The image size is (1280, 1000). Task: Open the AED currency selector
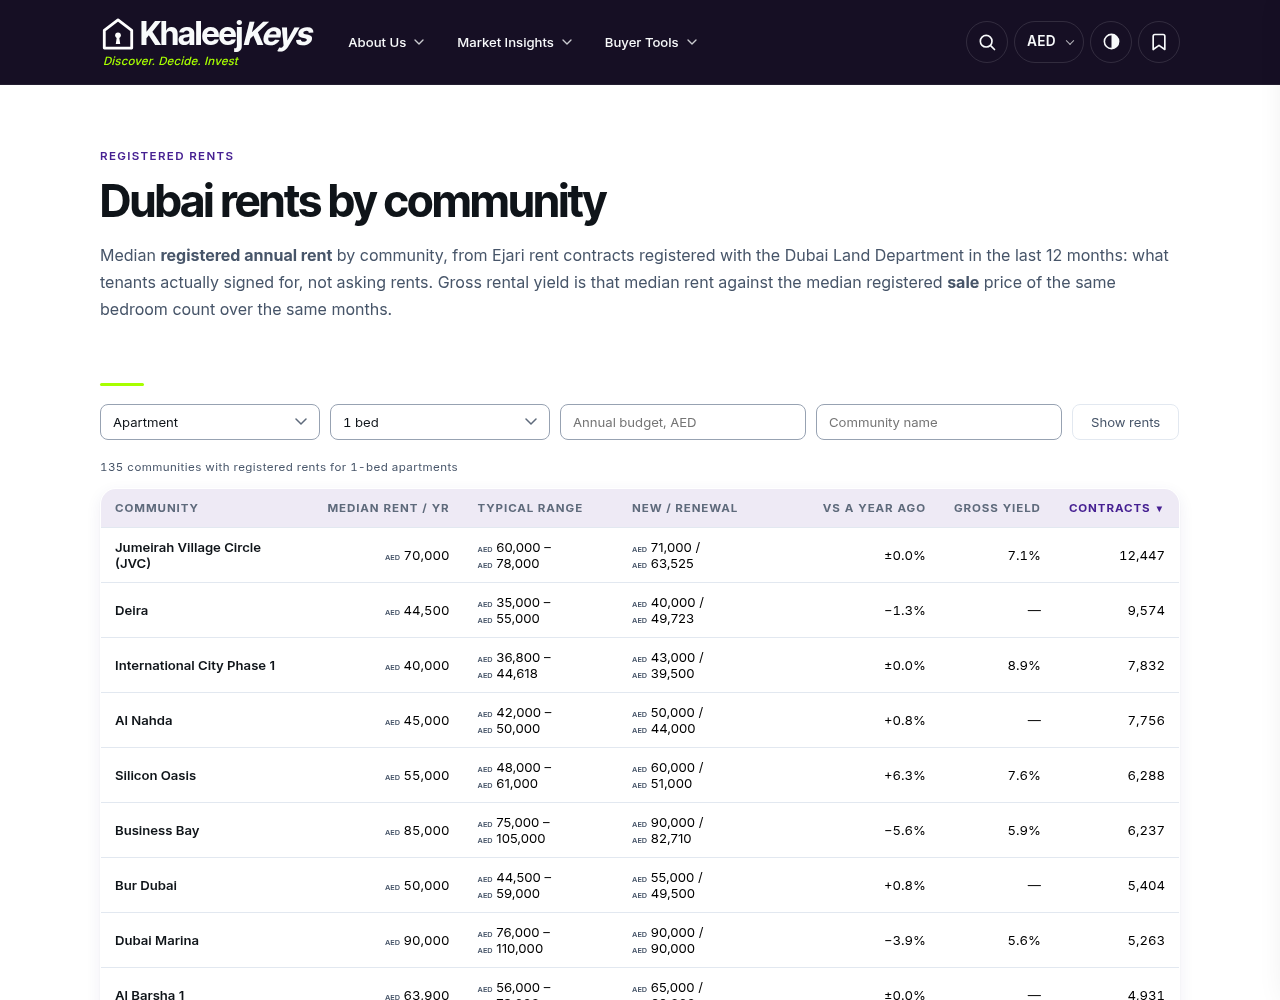point(1049,42)
